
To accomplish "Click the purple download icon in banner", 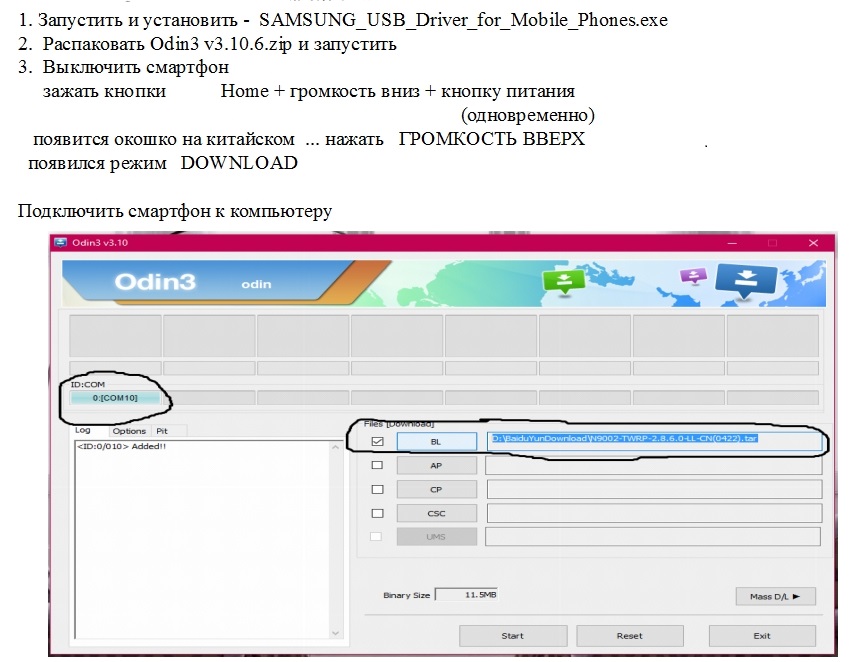I will [693, 276].
